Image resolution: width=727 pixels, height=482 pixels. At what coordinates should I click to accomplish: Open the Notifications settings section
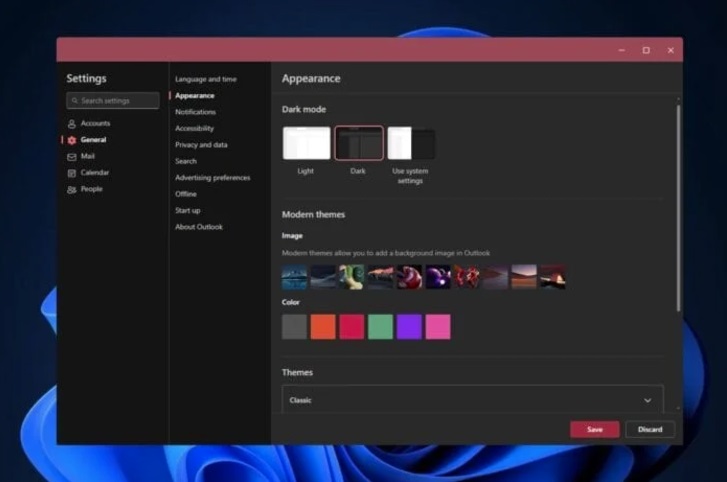(195, 112)
